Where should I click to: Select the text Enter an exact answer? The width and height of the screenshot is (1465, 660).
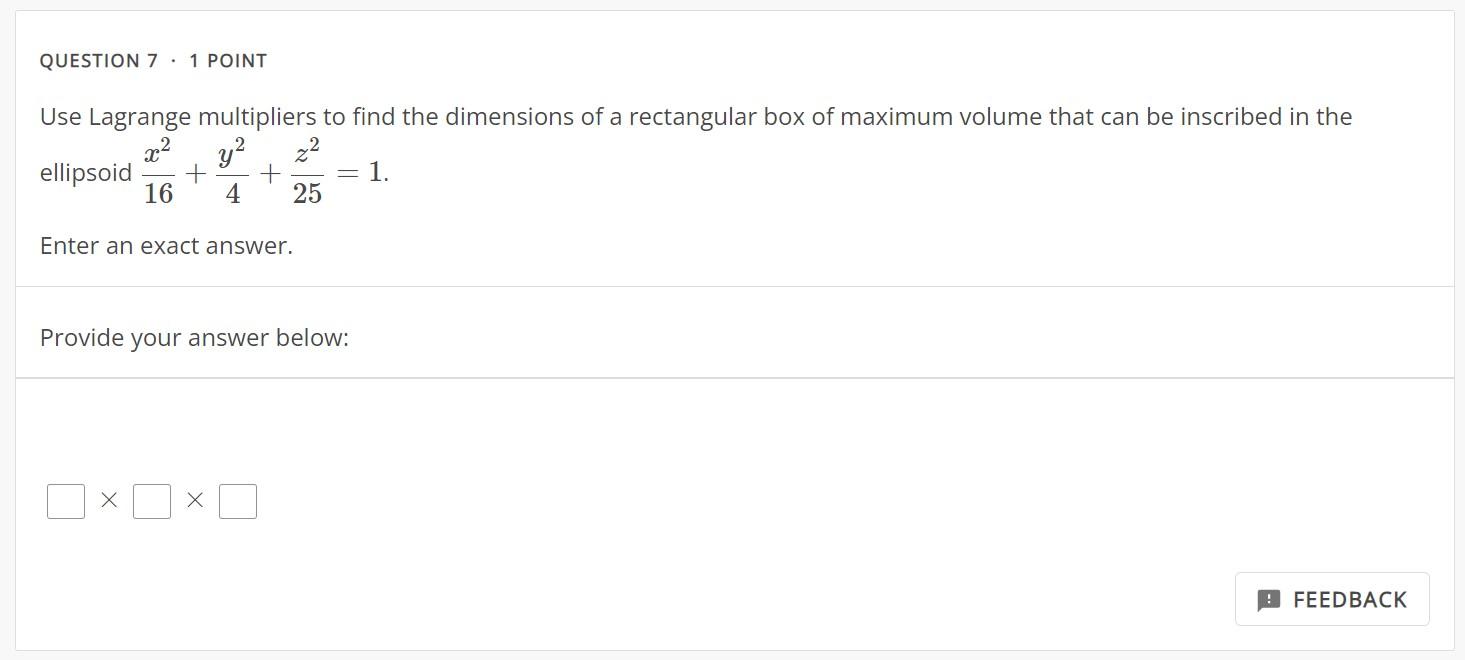(165, 245)
